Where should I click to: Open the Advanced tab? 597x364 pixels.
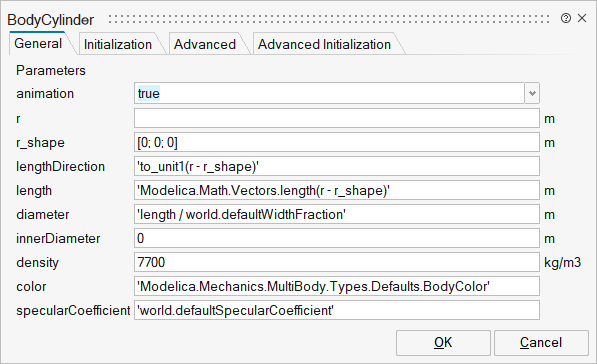tap(205, 45)
